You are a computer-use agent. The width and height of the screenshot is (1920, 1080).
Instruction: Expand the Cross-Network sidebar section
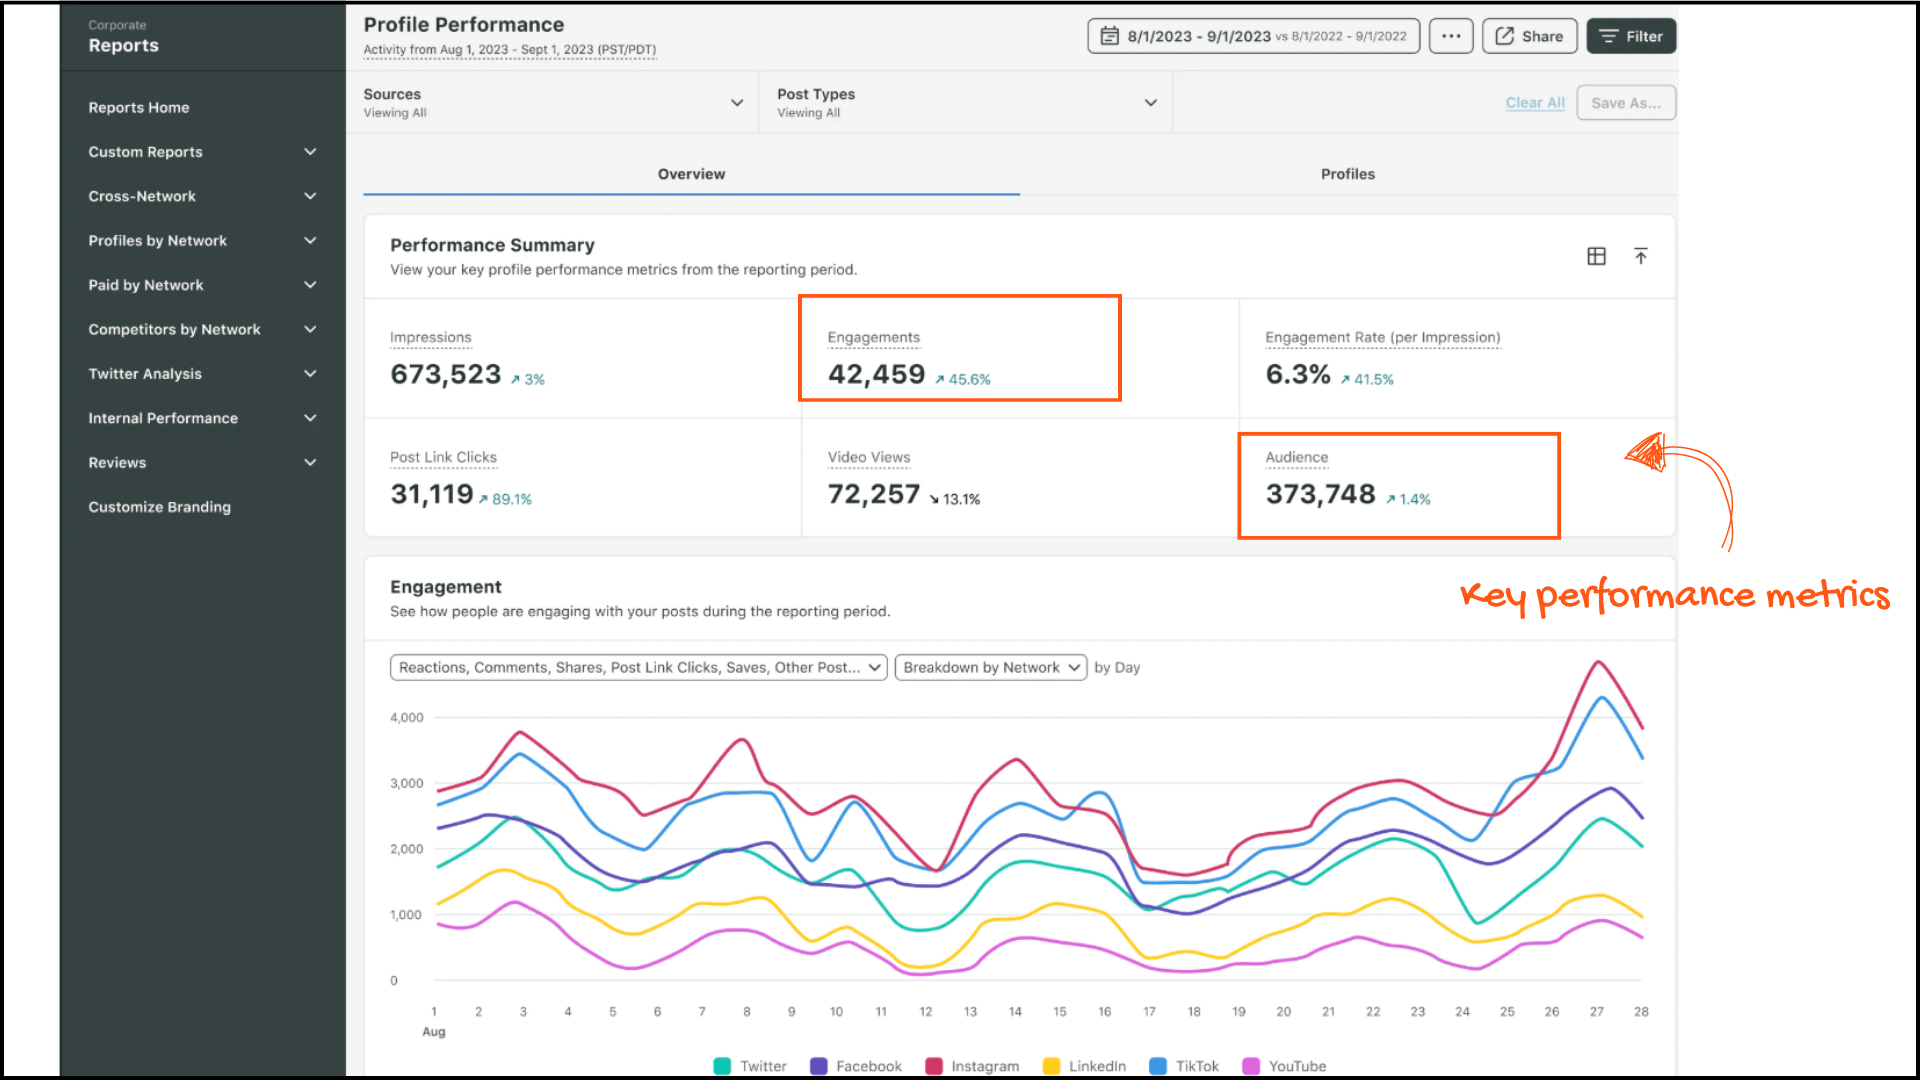[x=201, y=196]
